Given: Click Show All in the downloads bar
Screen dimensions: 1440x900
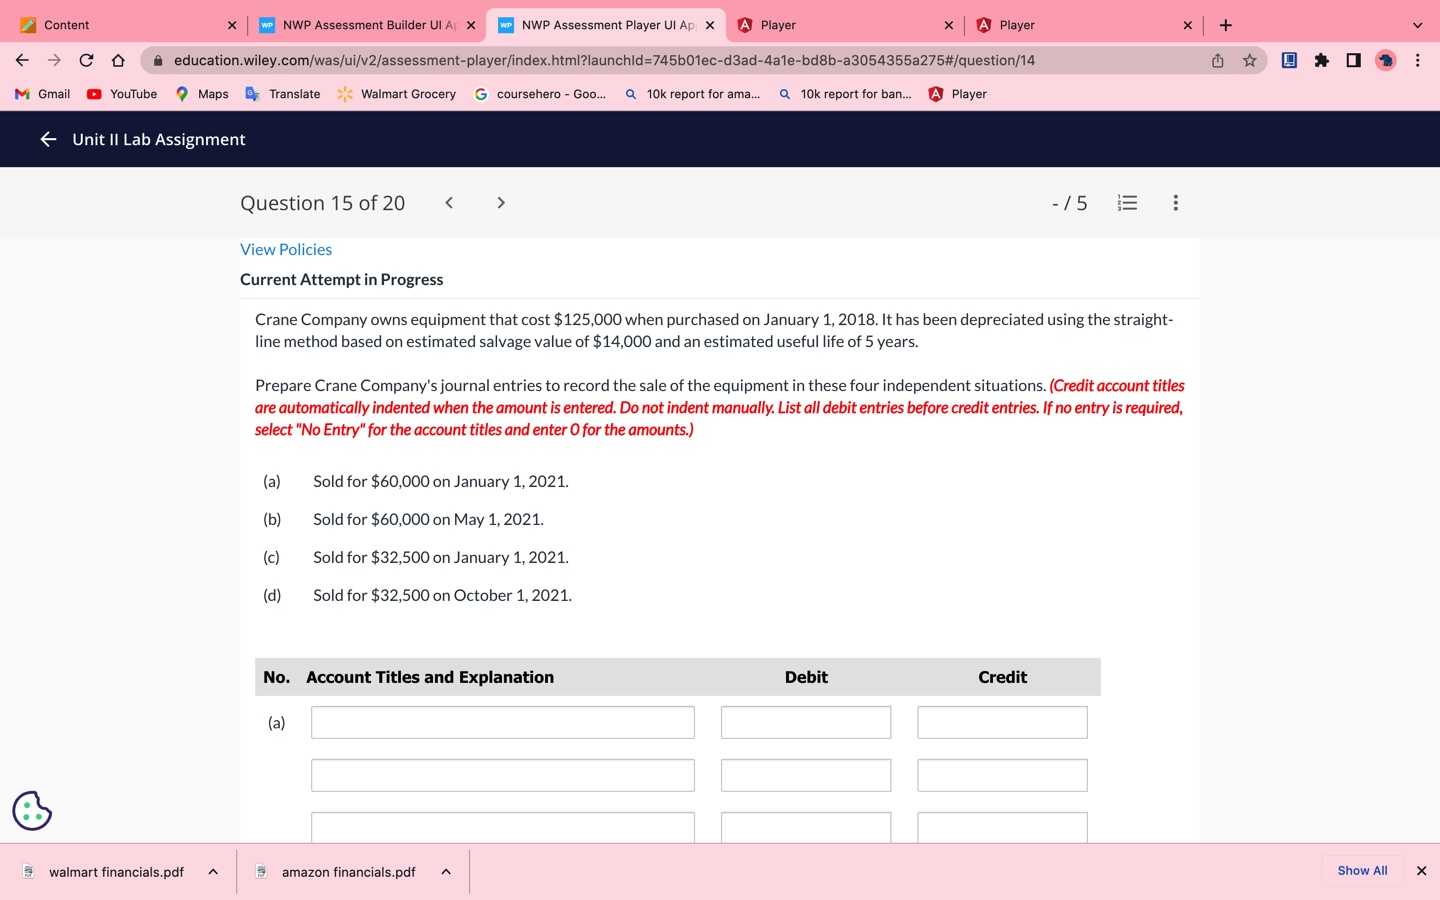Looking at the screenshot, I should tap(1361, 870).
